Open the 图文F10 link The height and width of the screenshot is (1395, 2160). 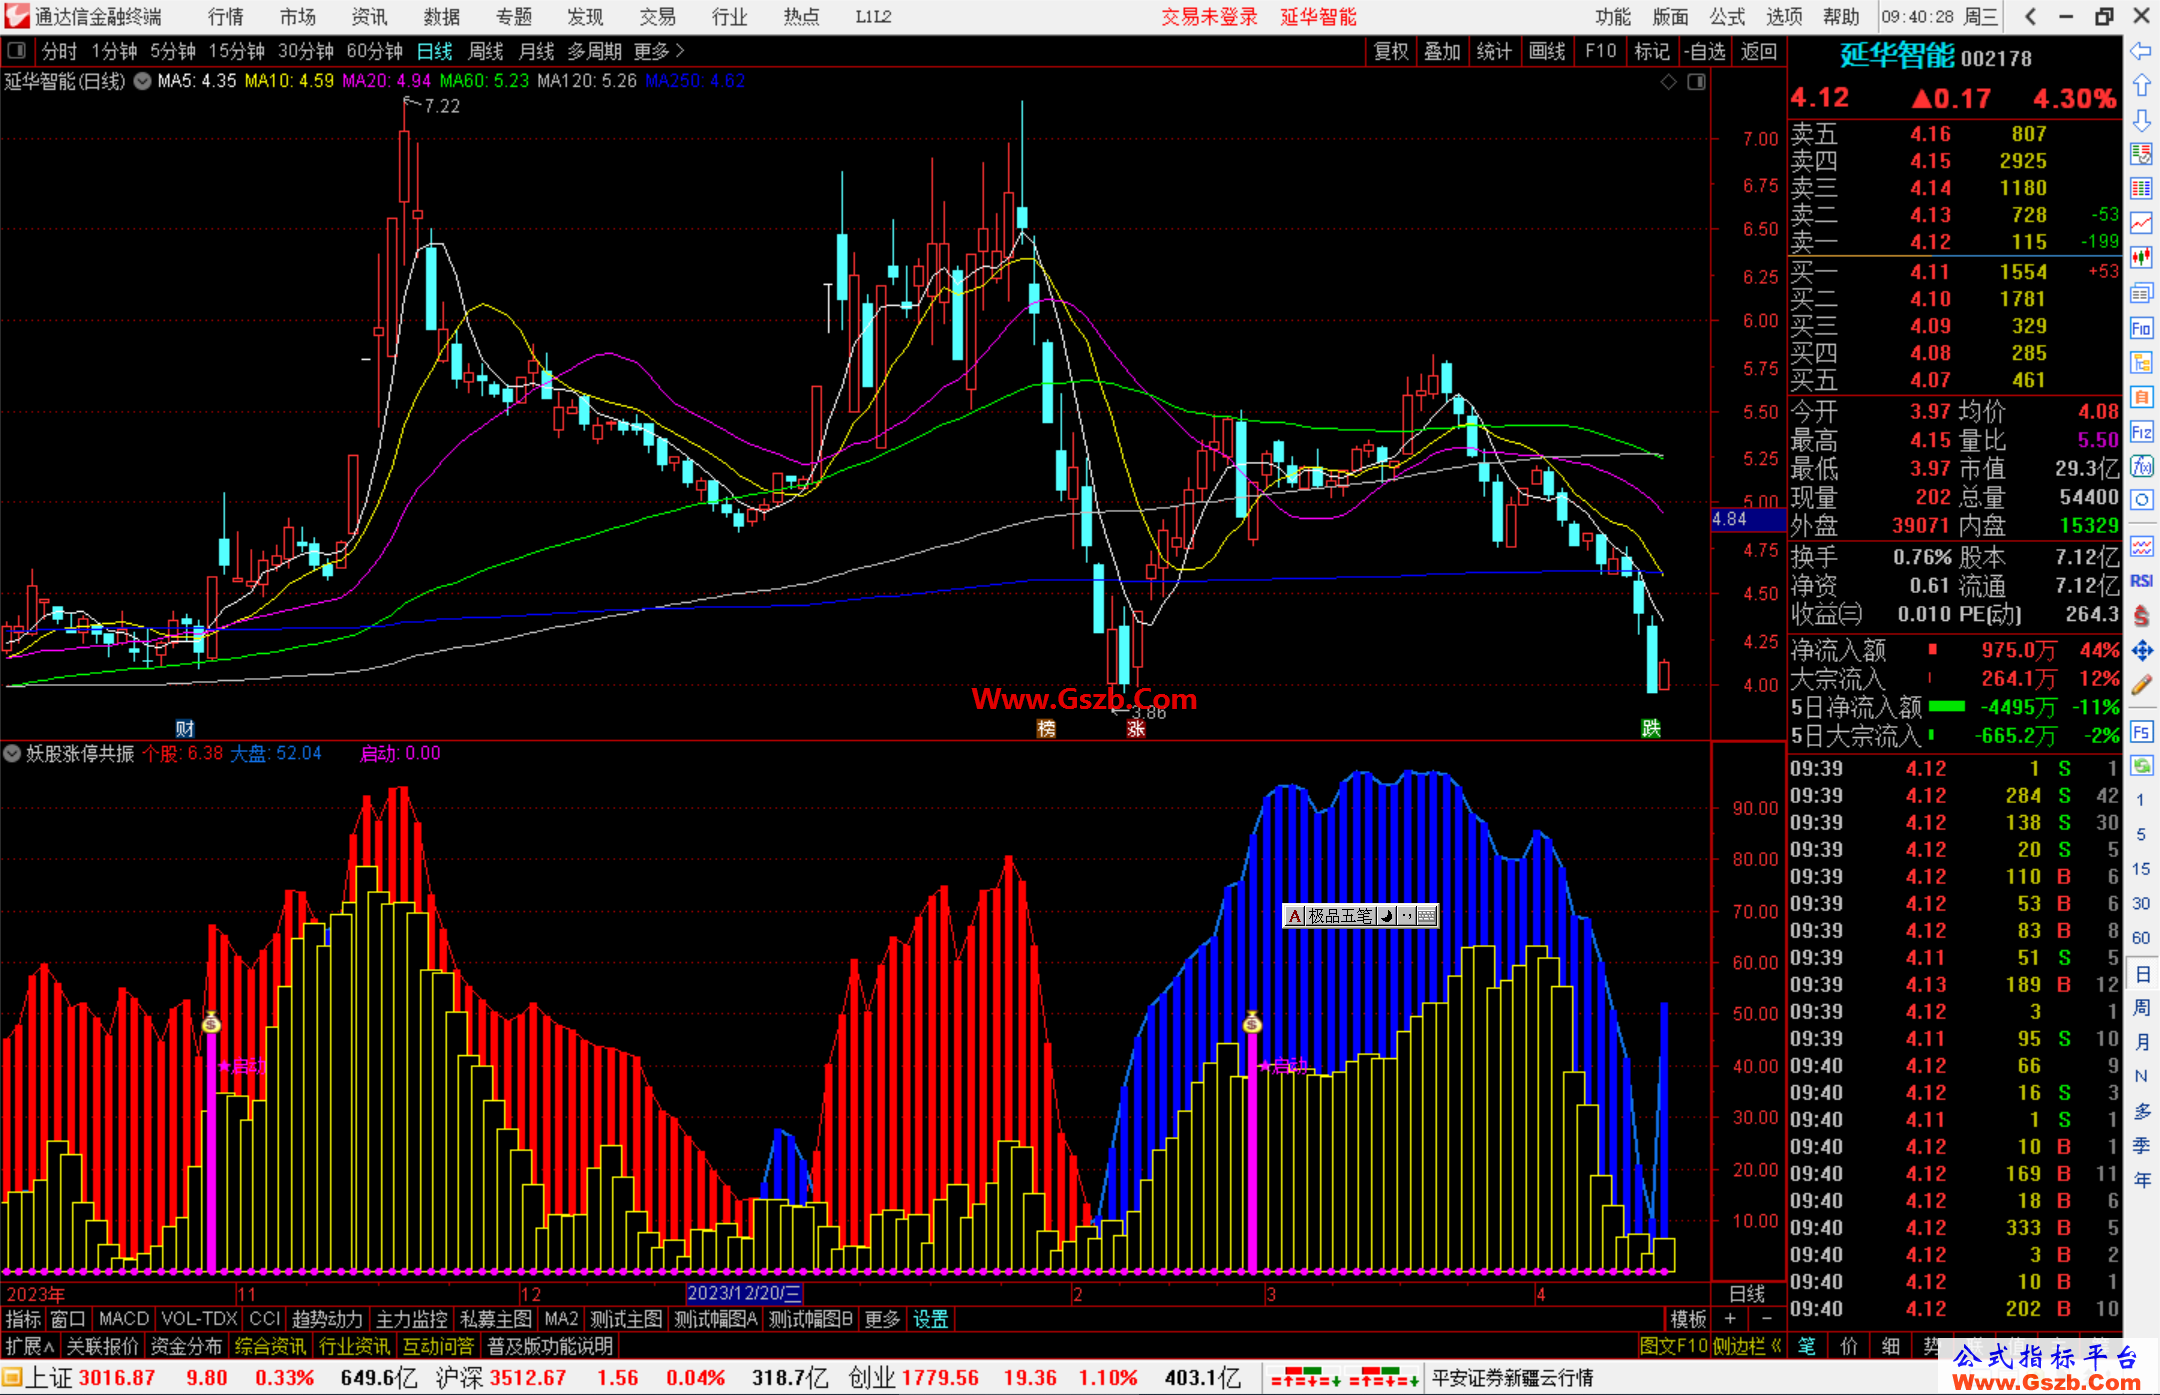(1674, 1347)
